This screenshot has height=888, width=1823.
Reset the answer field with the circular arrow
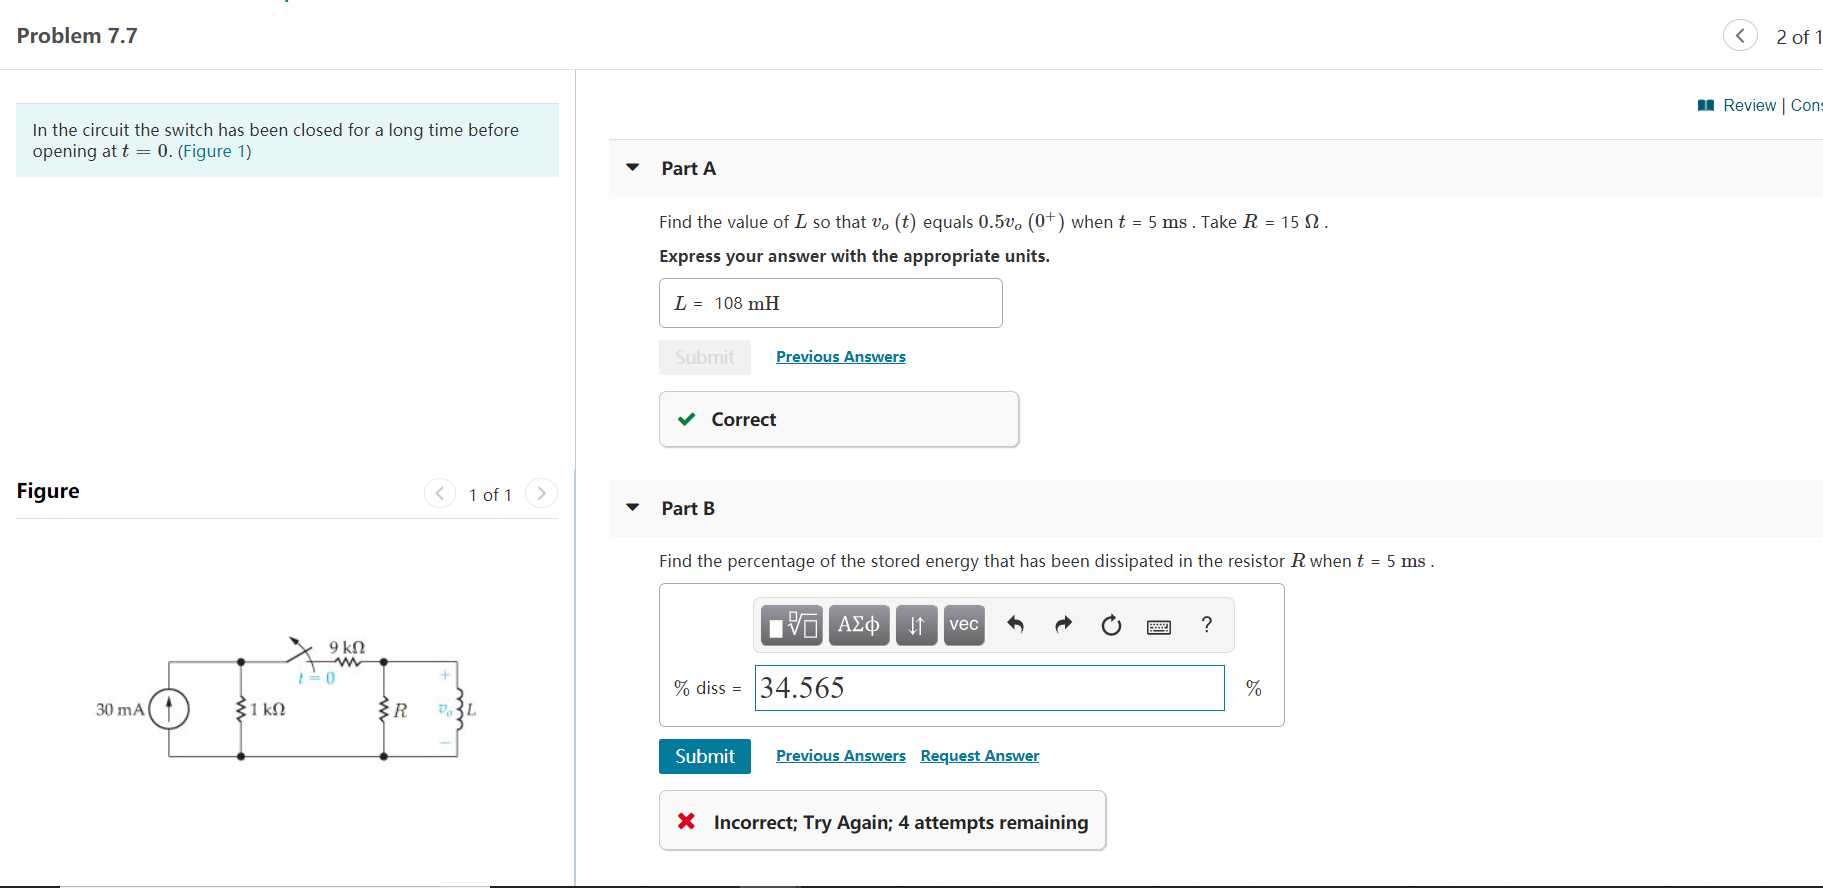pos(1111,625)
